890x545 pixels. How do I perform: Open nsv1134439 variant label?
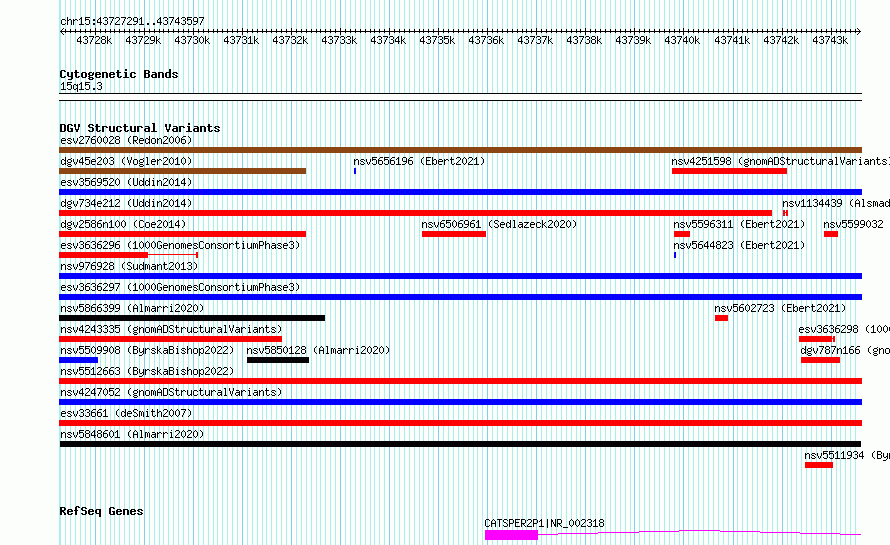click(x=836, y=203)
